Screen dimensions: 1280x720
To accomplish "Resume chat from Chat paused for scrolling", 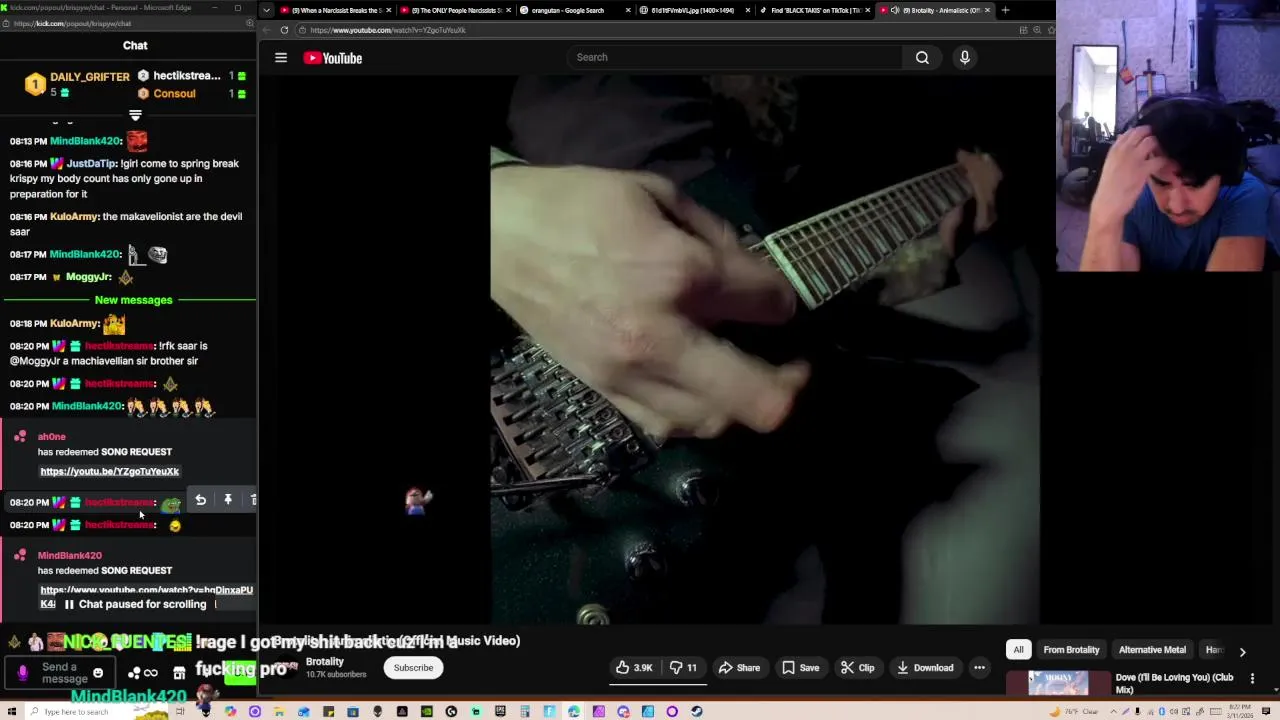I will pyautogui.click(x=135, y=604).
